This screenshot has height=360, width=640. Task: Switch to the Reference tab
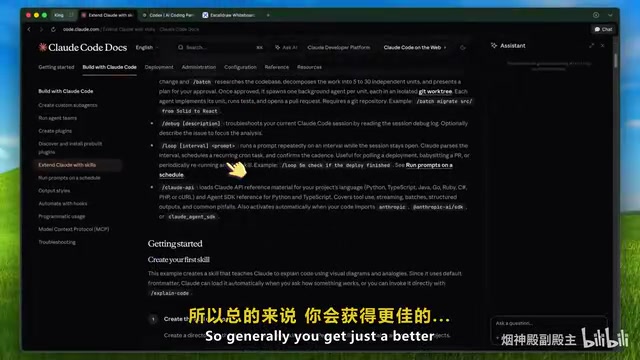[x=277, y=67]
